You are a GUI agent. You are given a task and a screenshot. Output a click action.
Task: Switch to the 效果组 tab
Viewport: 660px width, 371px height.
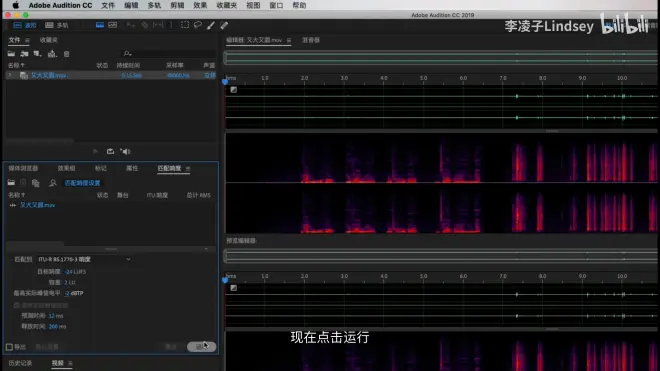pyautogui.click(x=66, y=168)
